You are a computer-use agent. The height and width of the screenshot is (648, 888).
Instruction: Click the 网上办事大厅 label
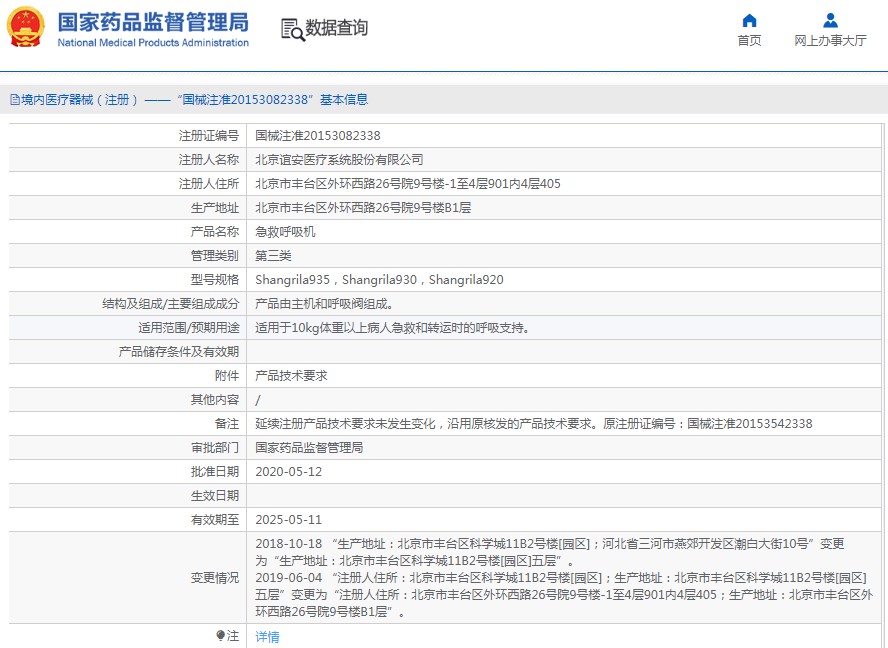point(830,41)
